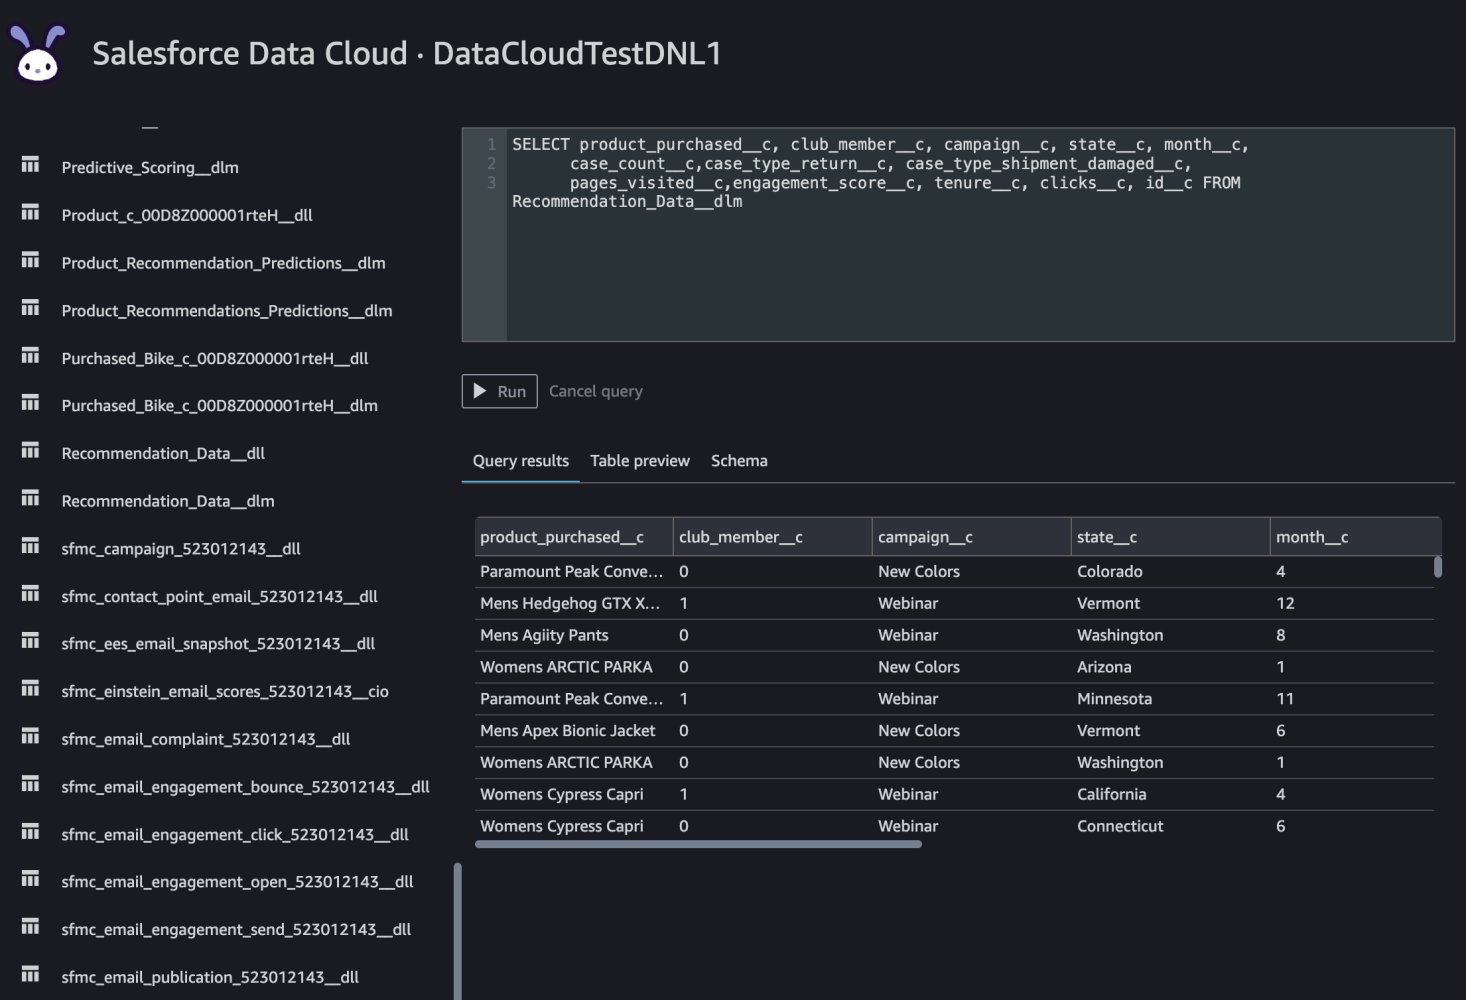The image size is (1466, 1000).
Task: Select Predictive_Scoring__dlm table
Action: pyautogui.click(x=150, y=167)
